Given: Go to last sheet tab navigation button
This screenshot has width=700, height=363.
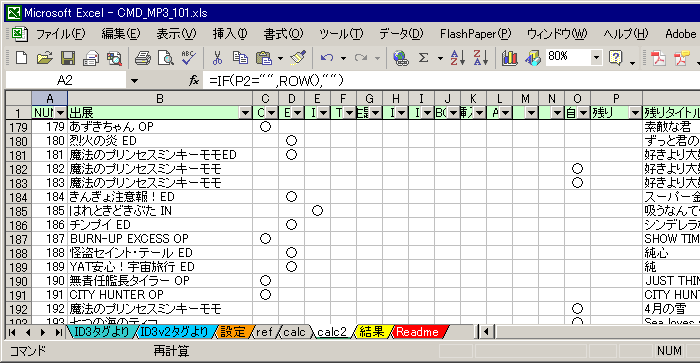Looking at the screenshot, I should [x=58, y=332].
